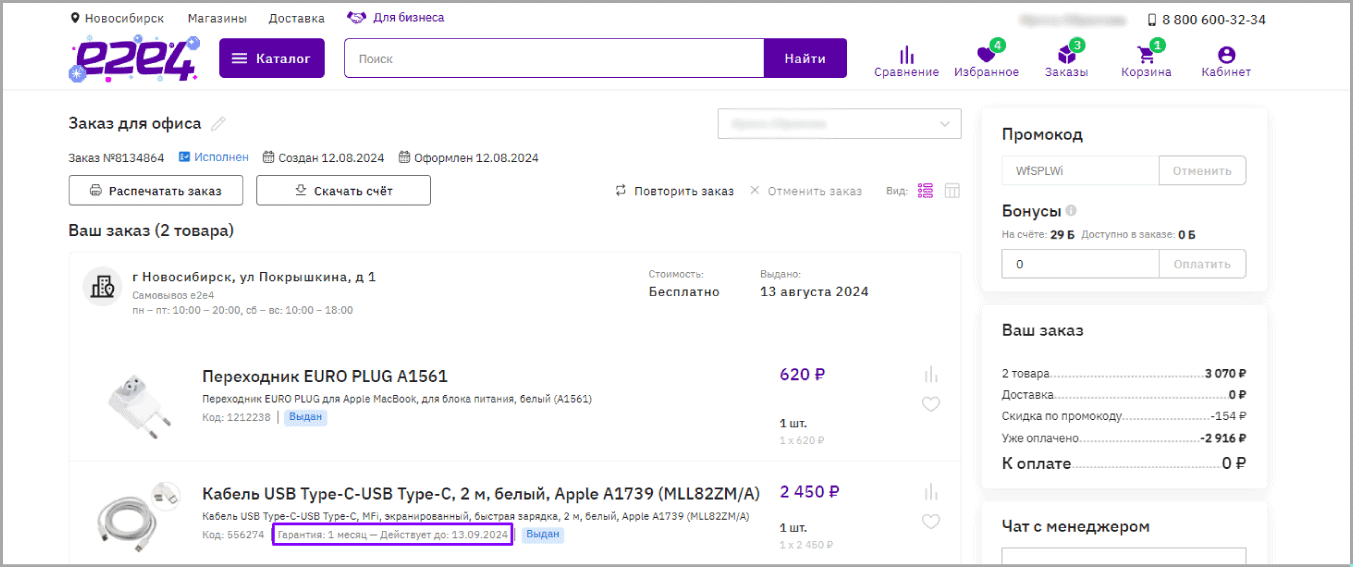
Task: Click the Найти search button
Action: pos(805,58)
